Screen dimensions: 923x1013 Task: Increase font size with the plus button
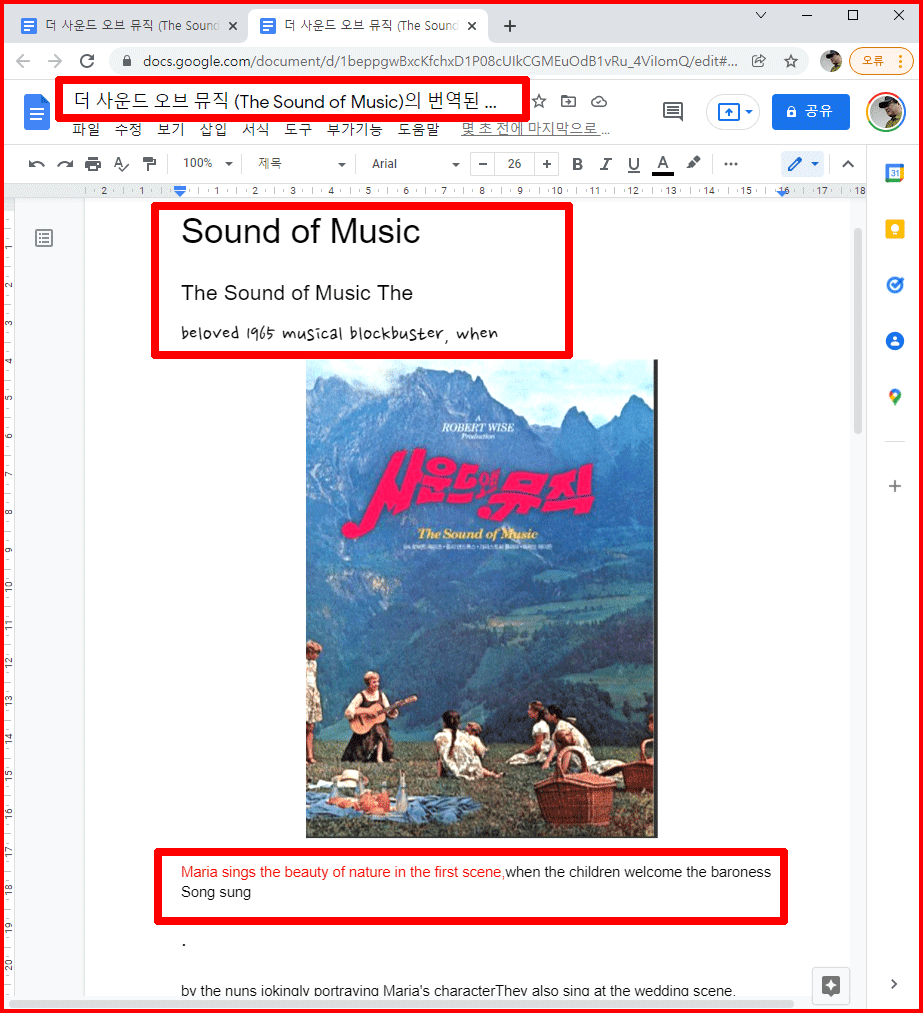pos(546,164)
